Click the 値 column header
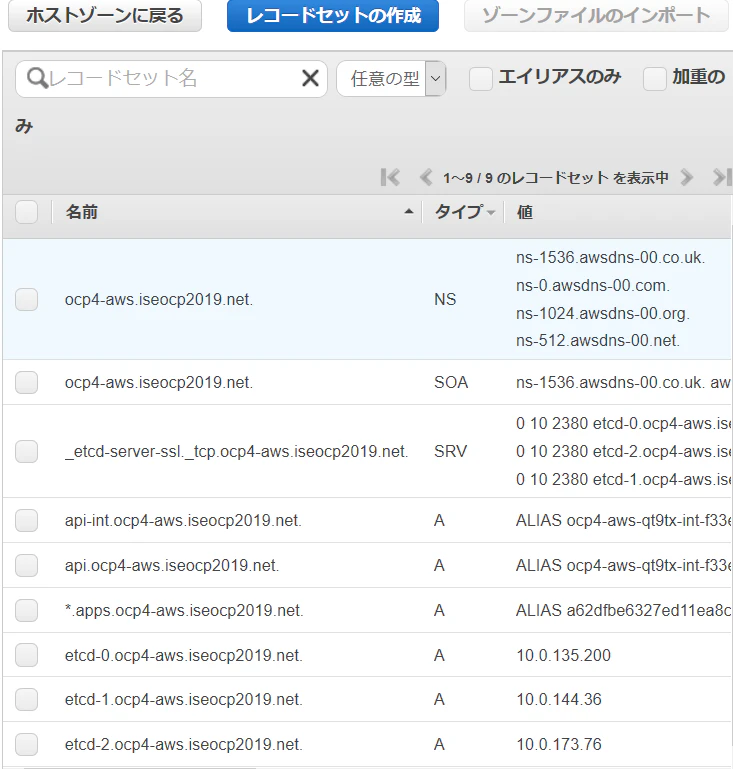 525,212
